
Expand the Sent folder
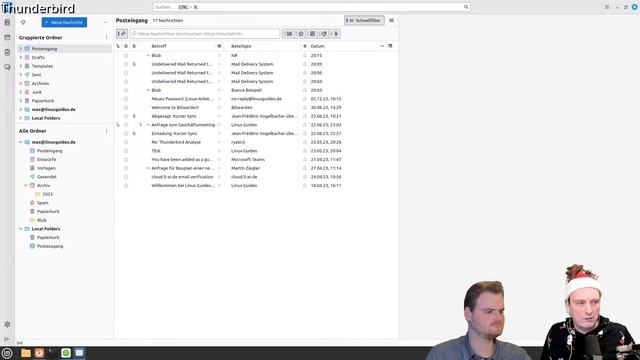coord(21,75)
